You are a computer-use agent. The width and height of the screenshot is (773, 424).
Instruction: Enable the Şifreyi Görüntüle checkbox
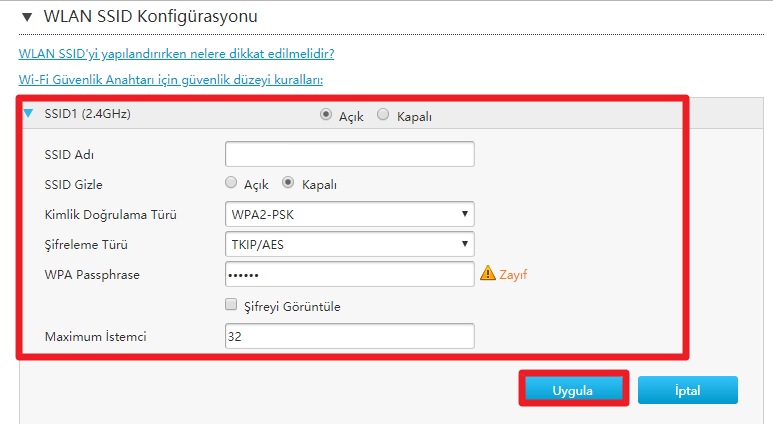(x=231, y=304)
